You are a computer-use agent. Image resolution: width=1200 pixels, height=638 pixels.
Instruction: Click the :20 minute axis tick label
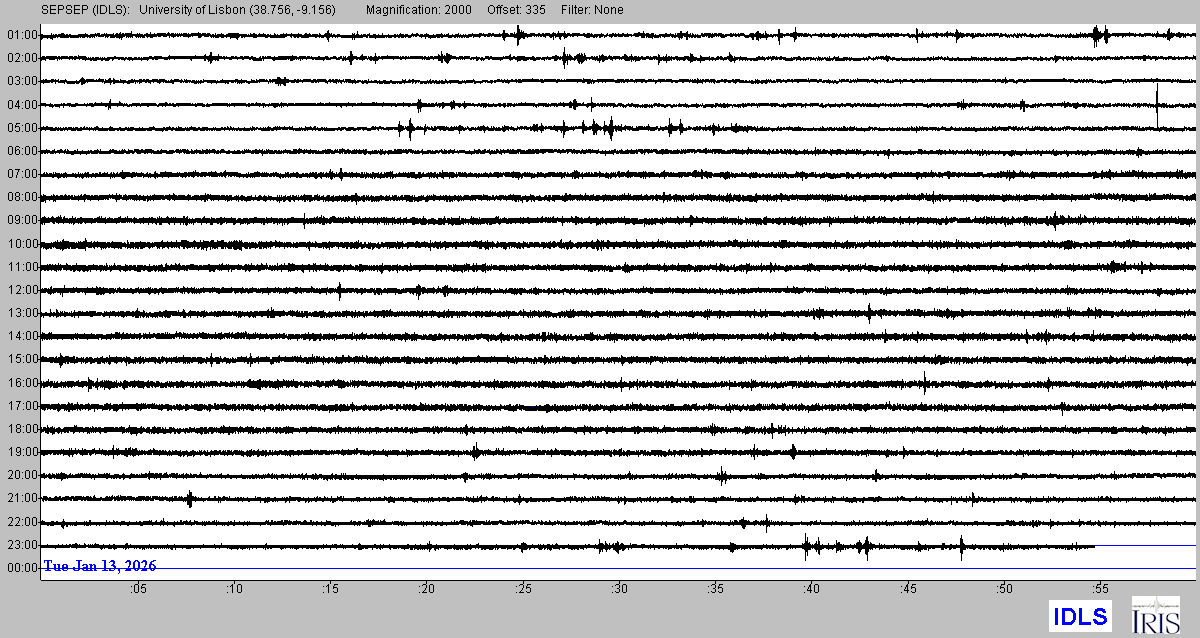click(426, 590)
